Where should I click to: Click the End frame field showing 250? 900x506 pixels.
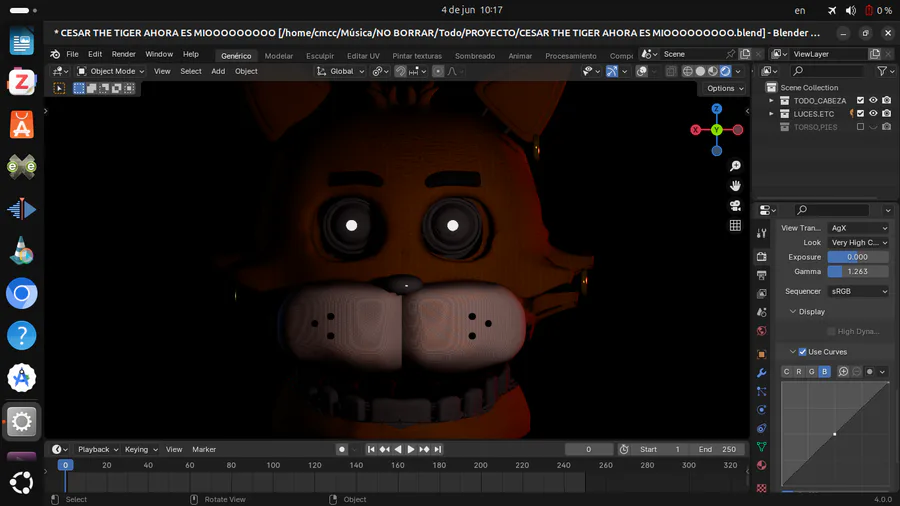point(717,449)
